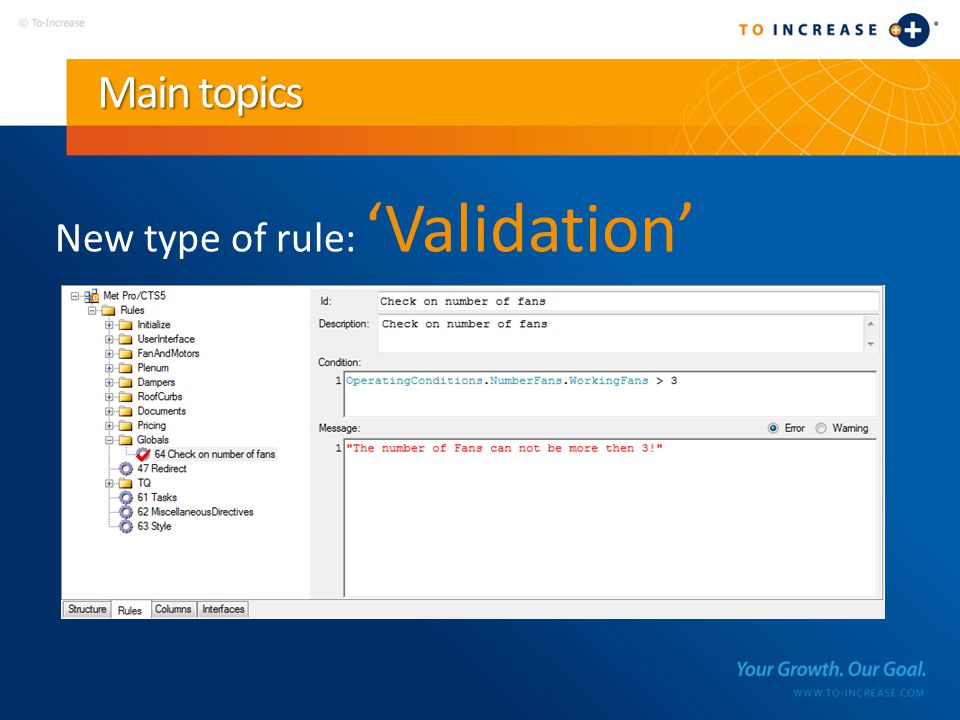Click the Initialize folder icon
Image resolution: width=960 pixels, height=720 pixels.
click(126, 325)
